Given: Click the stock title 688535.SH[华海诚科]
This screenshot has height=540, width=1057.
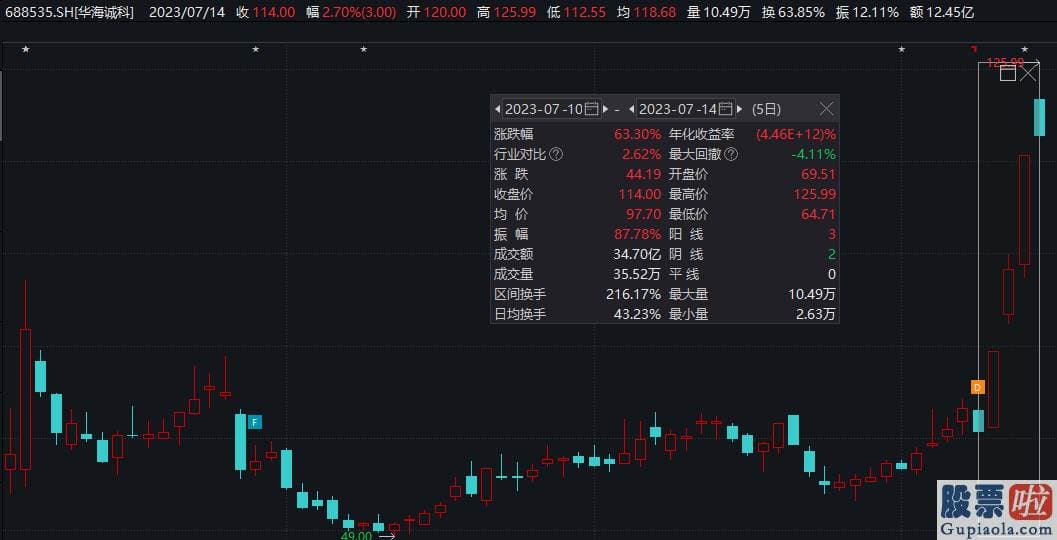Looking at the screenshot, I should pyautogui.click(x=69, y=12).
